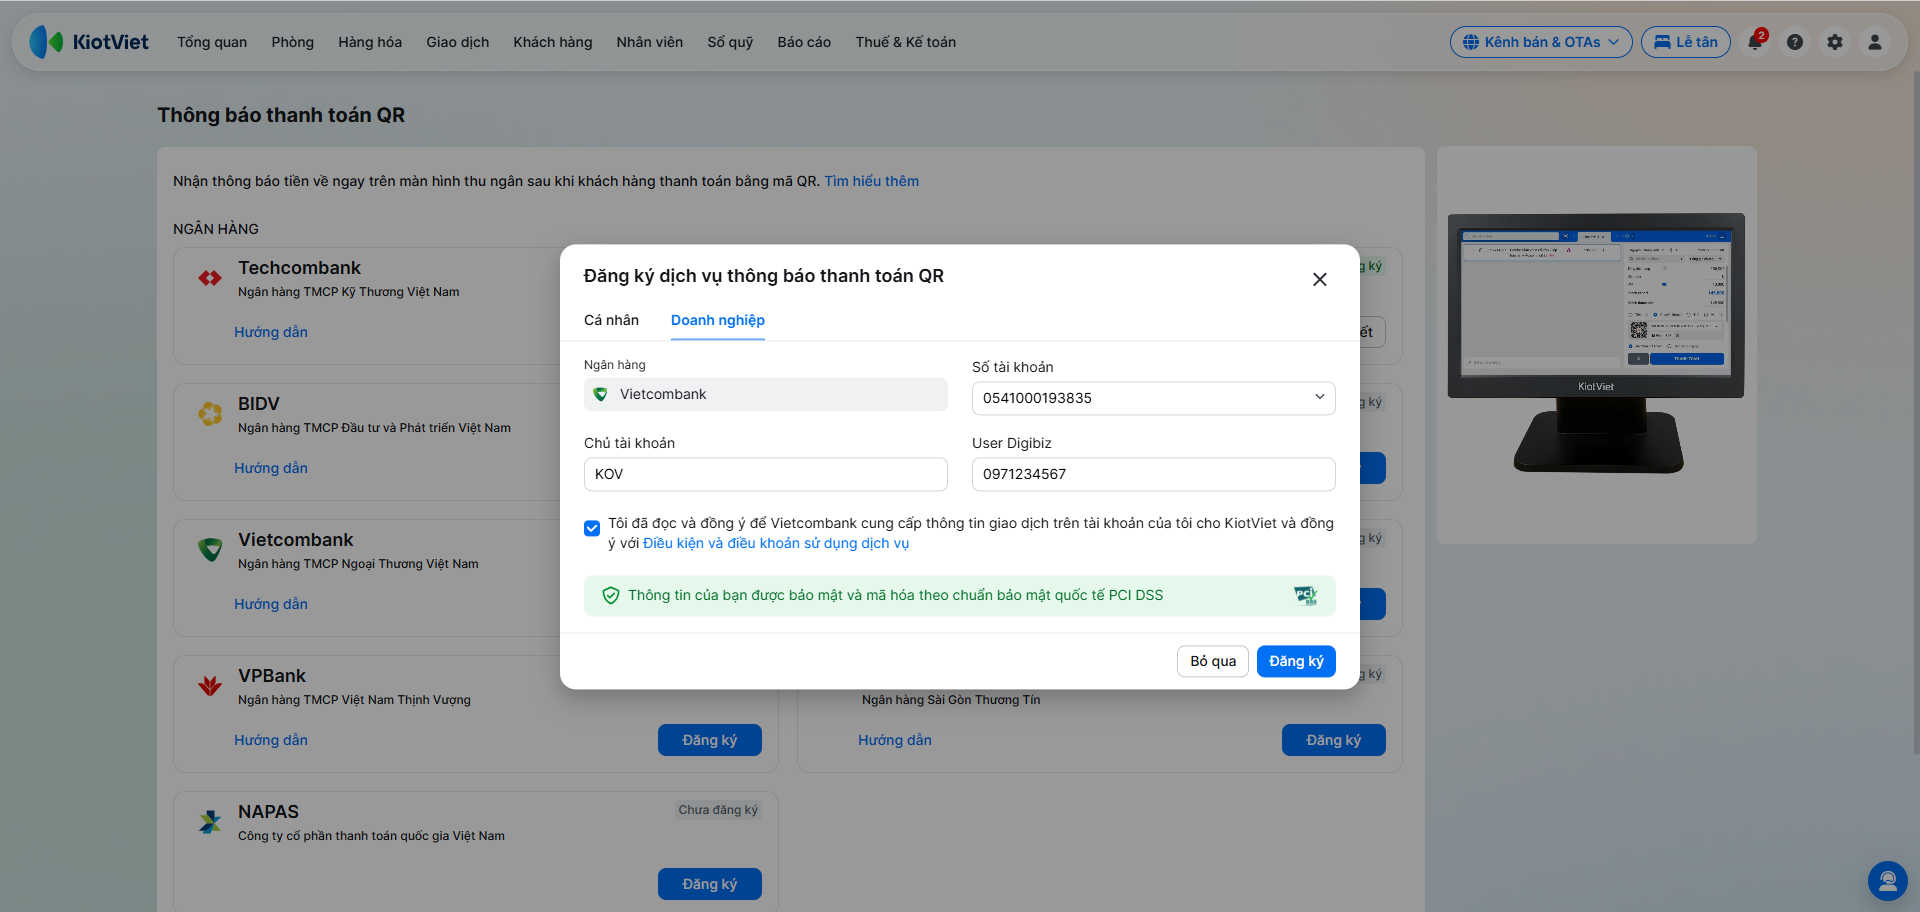Open the live chat support bubble
Screen dimensions: 1920x912
1888,881
